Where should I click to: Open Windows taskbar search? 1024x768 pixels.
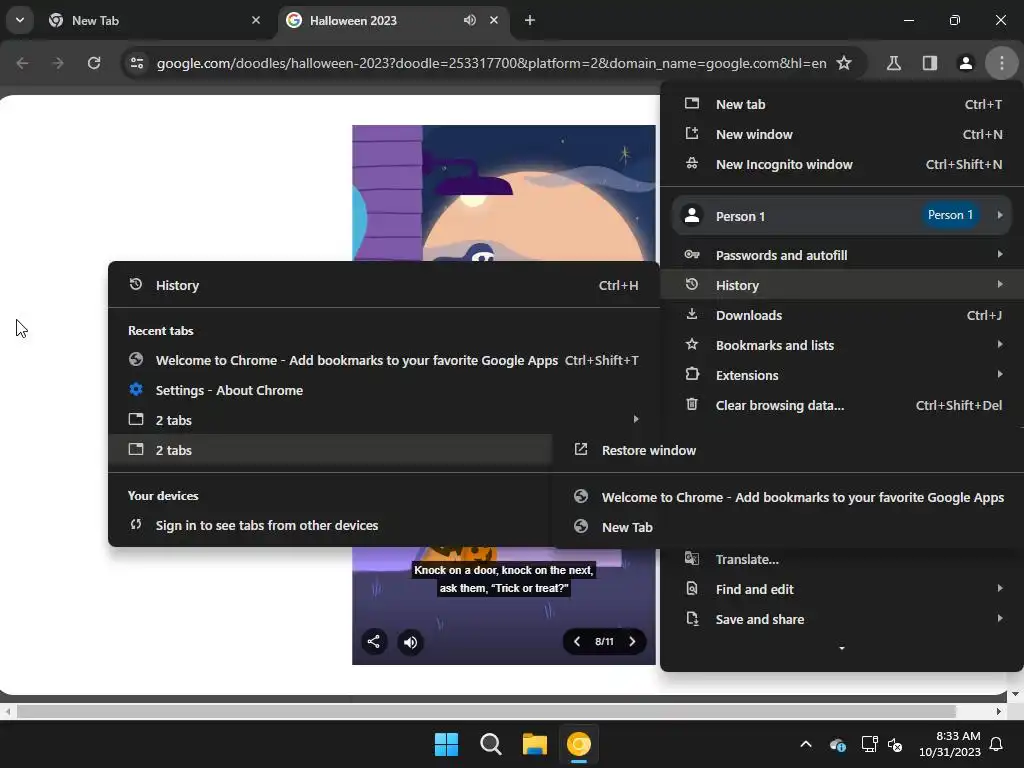click(490, 744)
